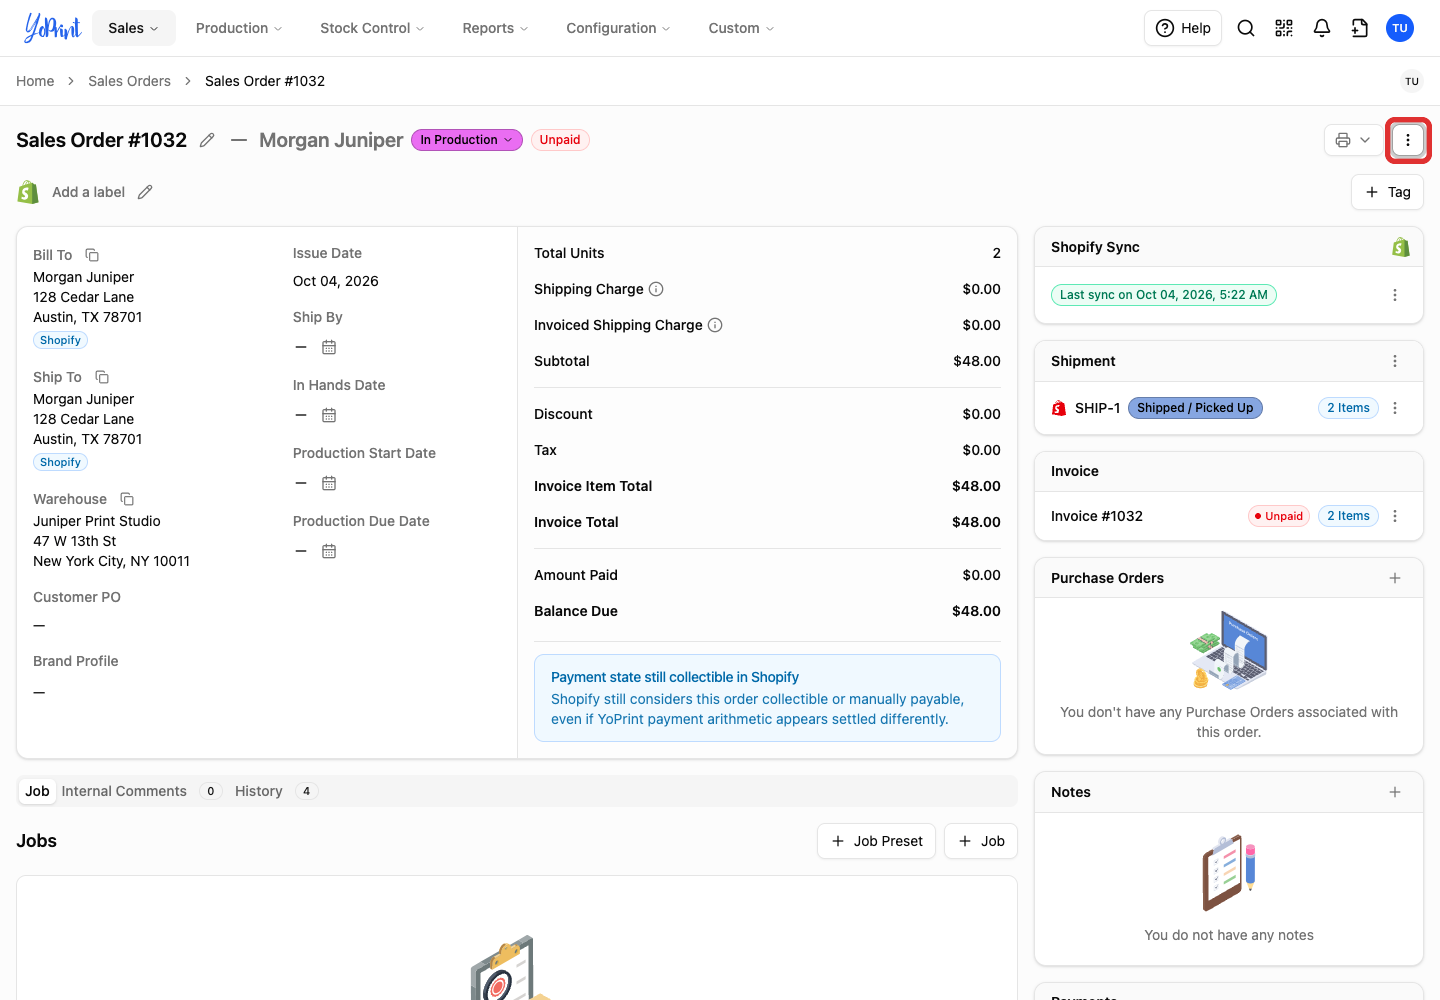Open the In Hands Date calendar picker
Screen dimensions: 1440x1000
(329, 415)
